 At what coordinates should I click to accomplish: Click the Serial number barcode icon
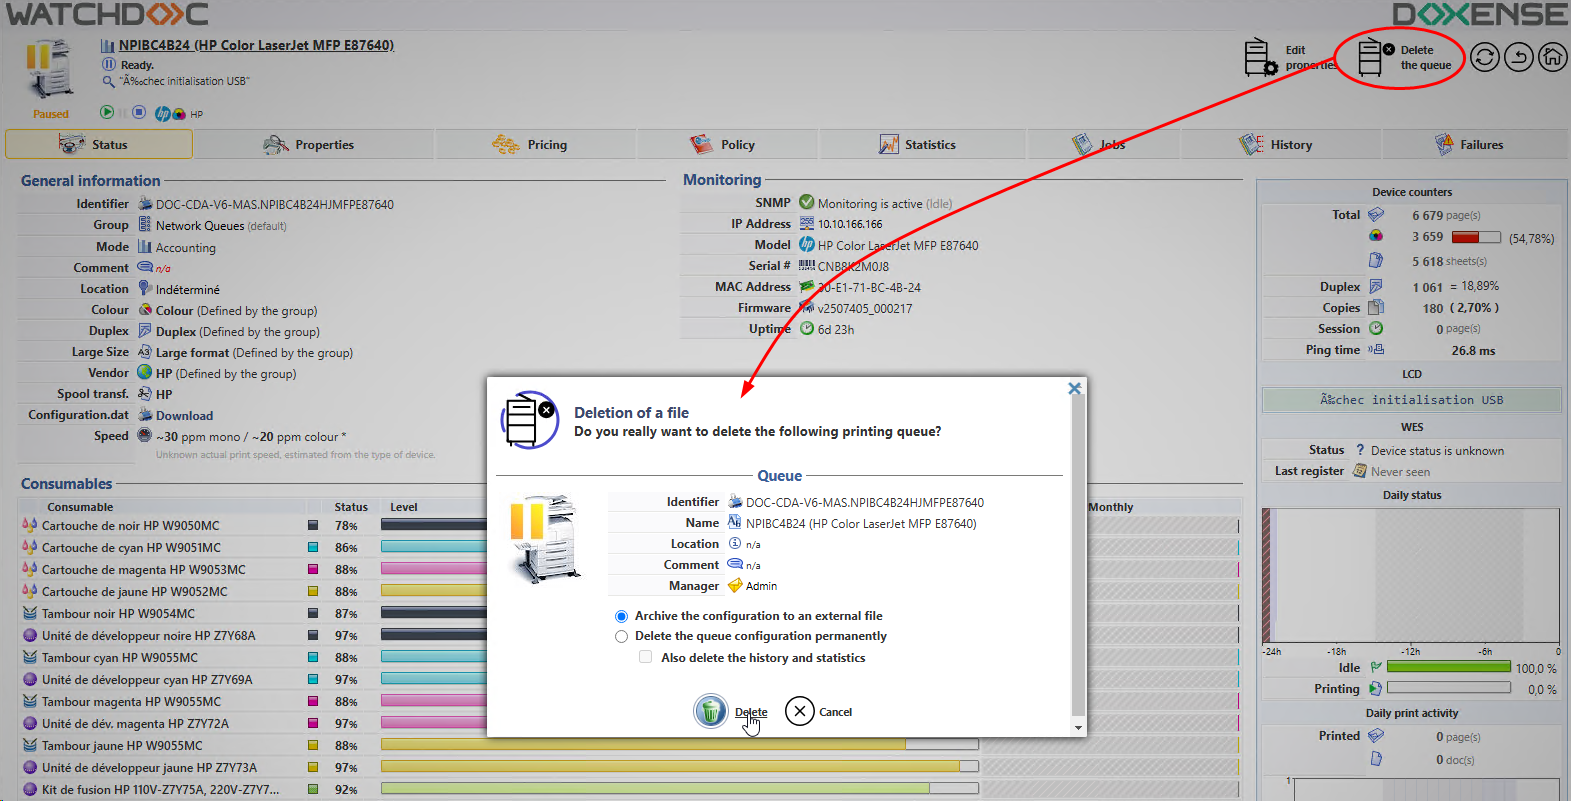point(807,265)
